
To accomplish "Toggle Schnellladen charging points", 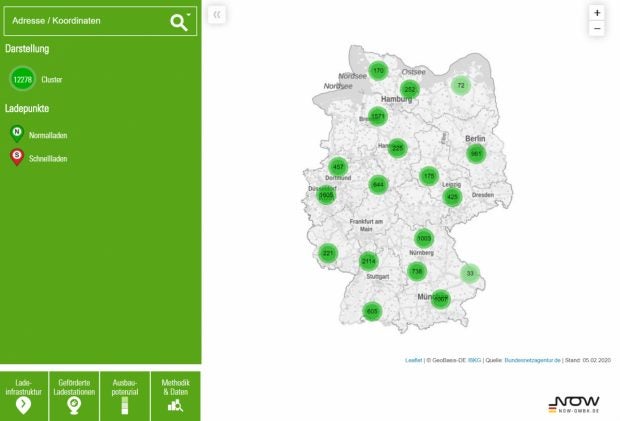I will pyautogui.click(x=16, y=157).
